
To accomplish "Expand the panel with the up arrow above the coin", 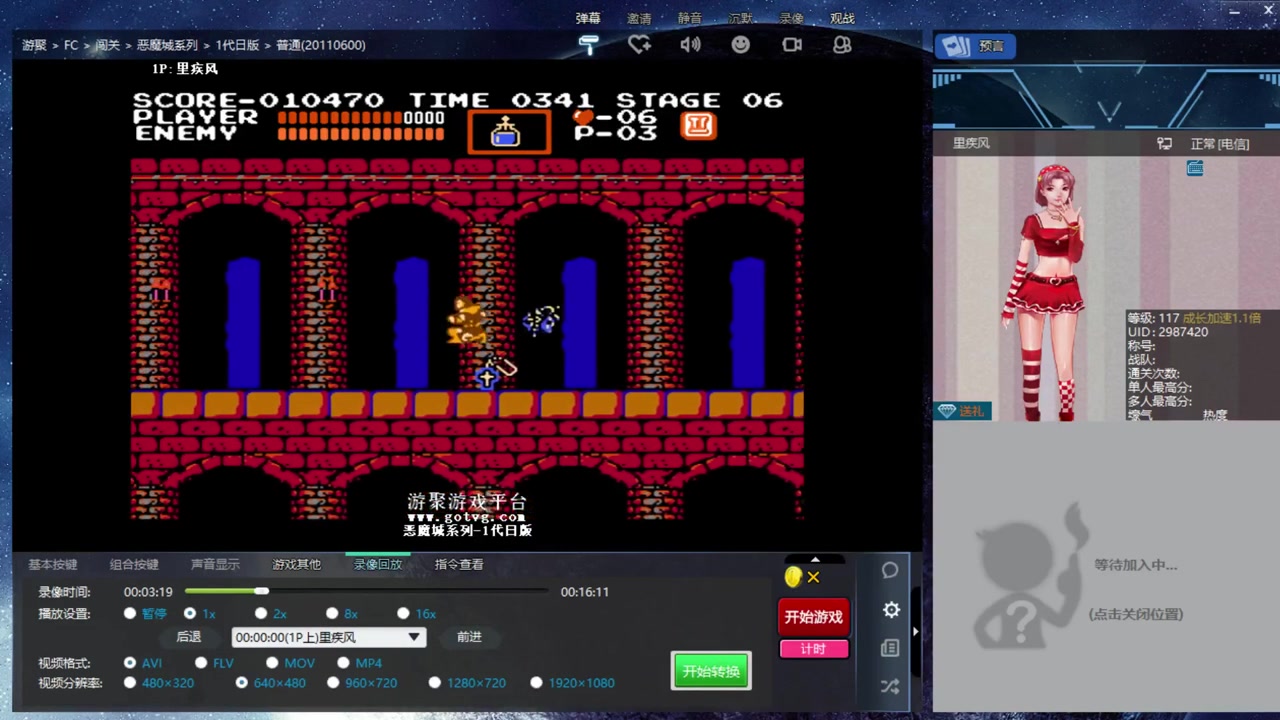I will pyautogui.click(x=814, y=559).
